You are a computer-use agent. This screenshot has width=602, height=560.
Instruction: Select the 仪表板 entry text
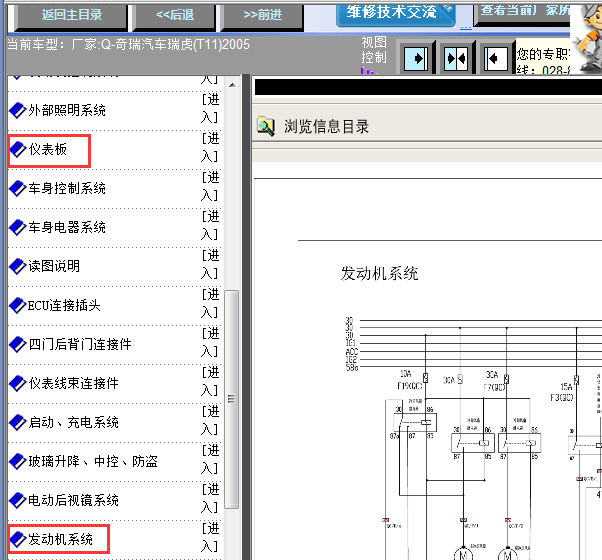(x=48, y=149)
